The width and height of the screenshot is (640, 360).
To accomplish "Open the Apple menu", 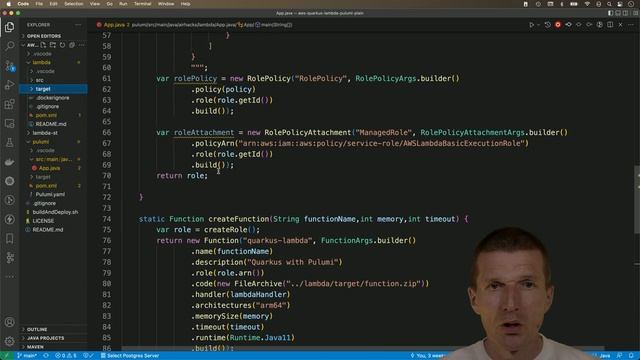I will click(x=9, y=4).
